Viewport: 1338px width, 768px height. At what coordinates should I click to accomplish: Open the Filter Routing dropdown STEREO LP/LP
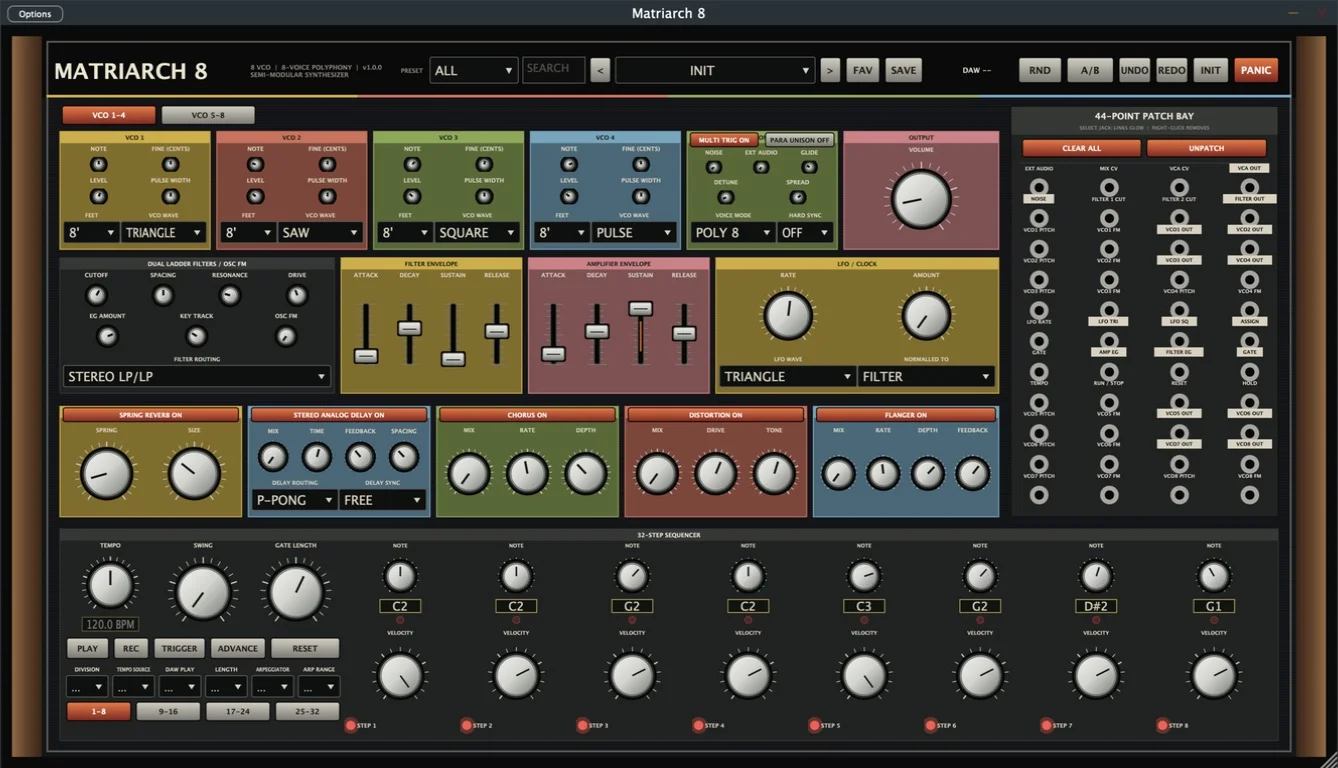[x=196, y=376]
